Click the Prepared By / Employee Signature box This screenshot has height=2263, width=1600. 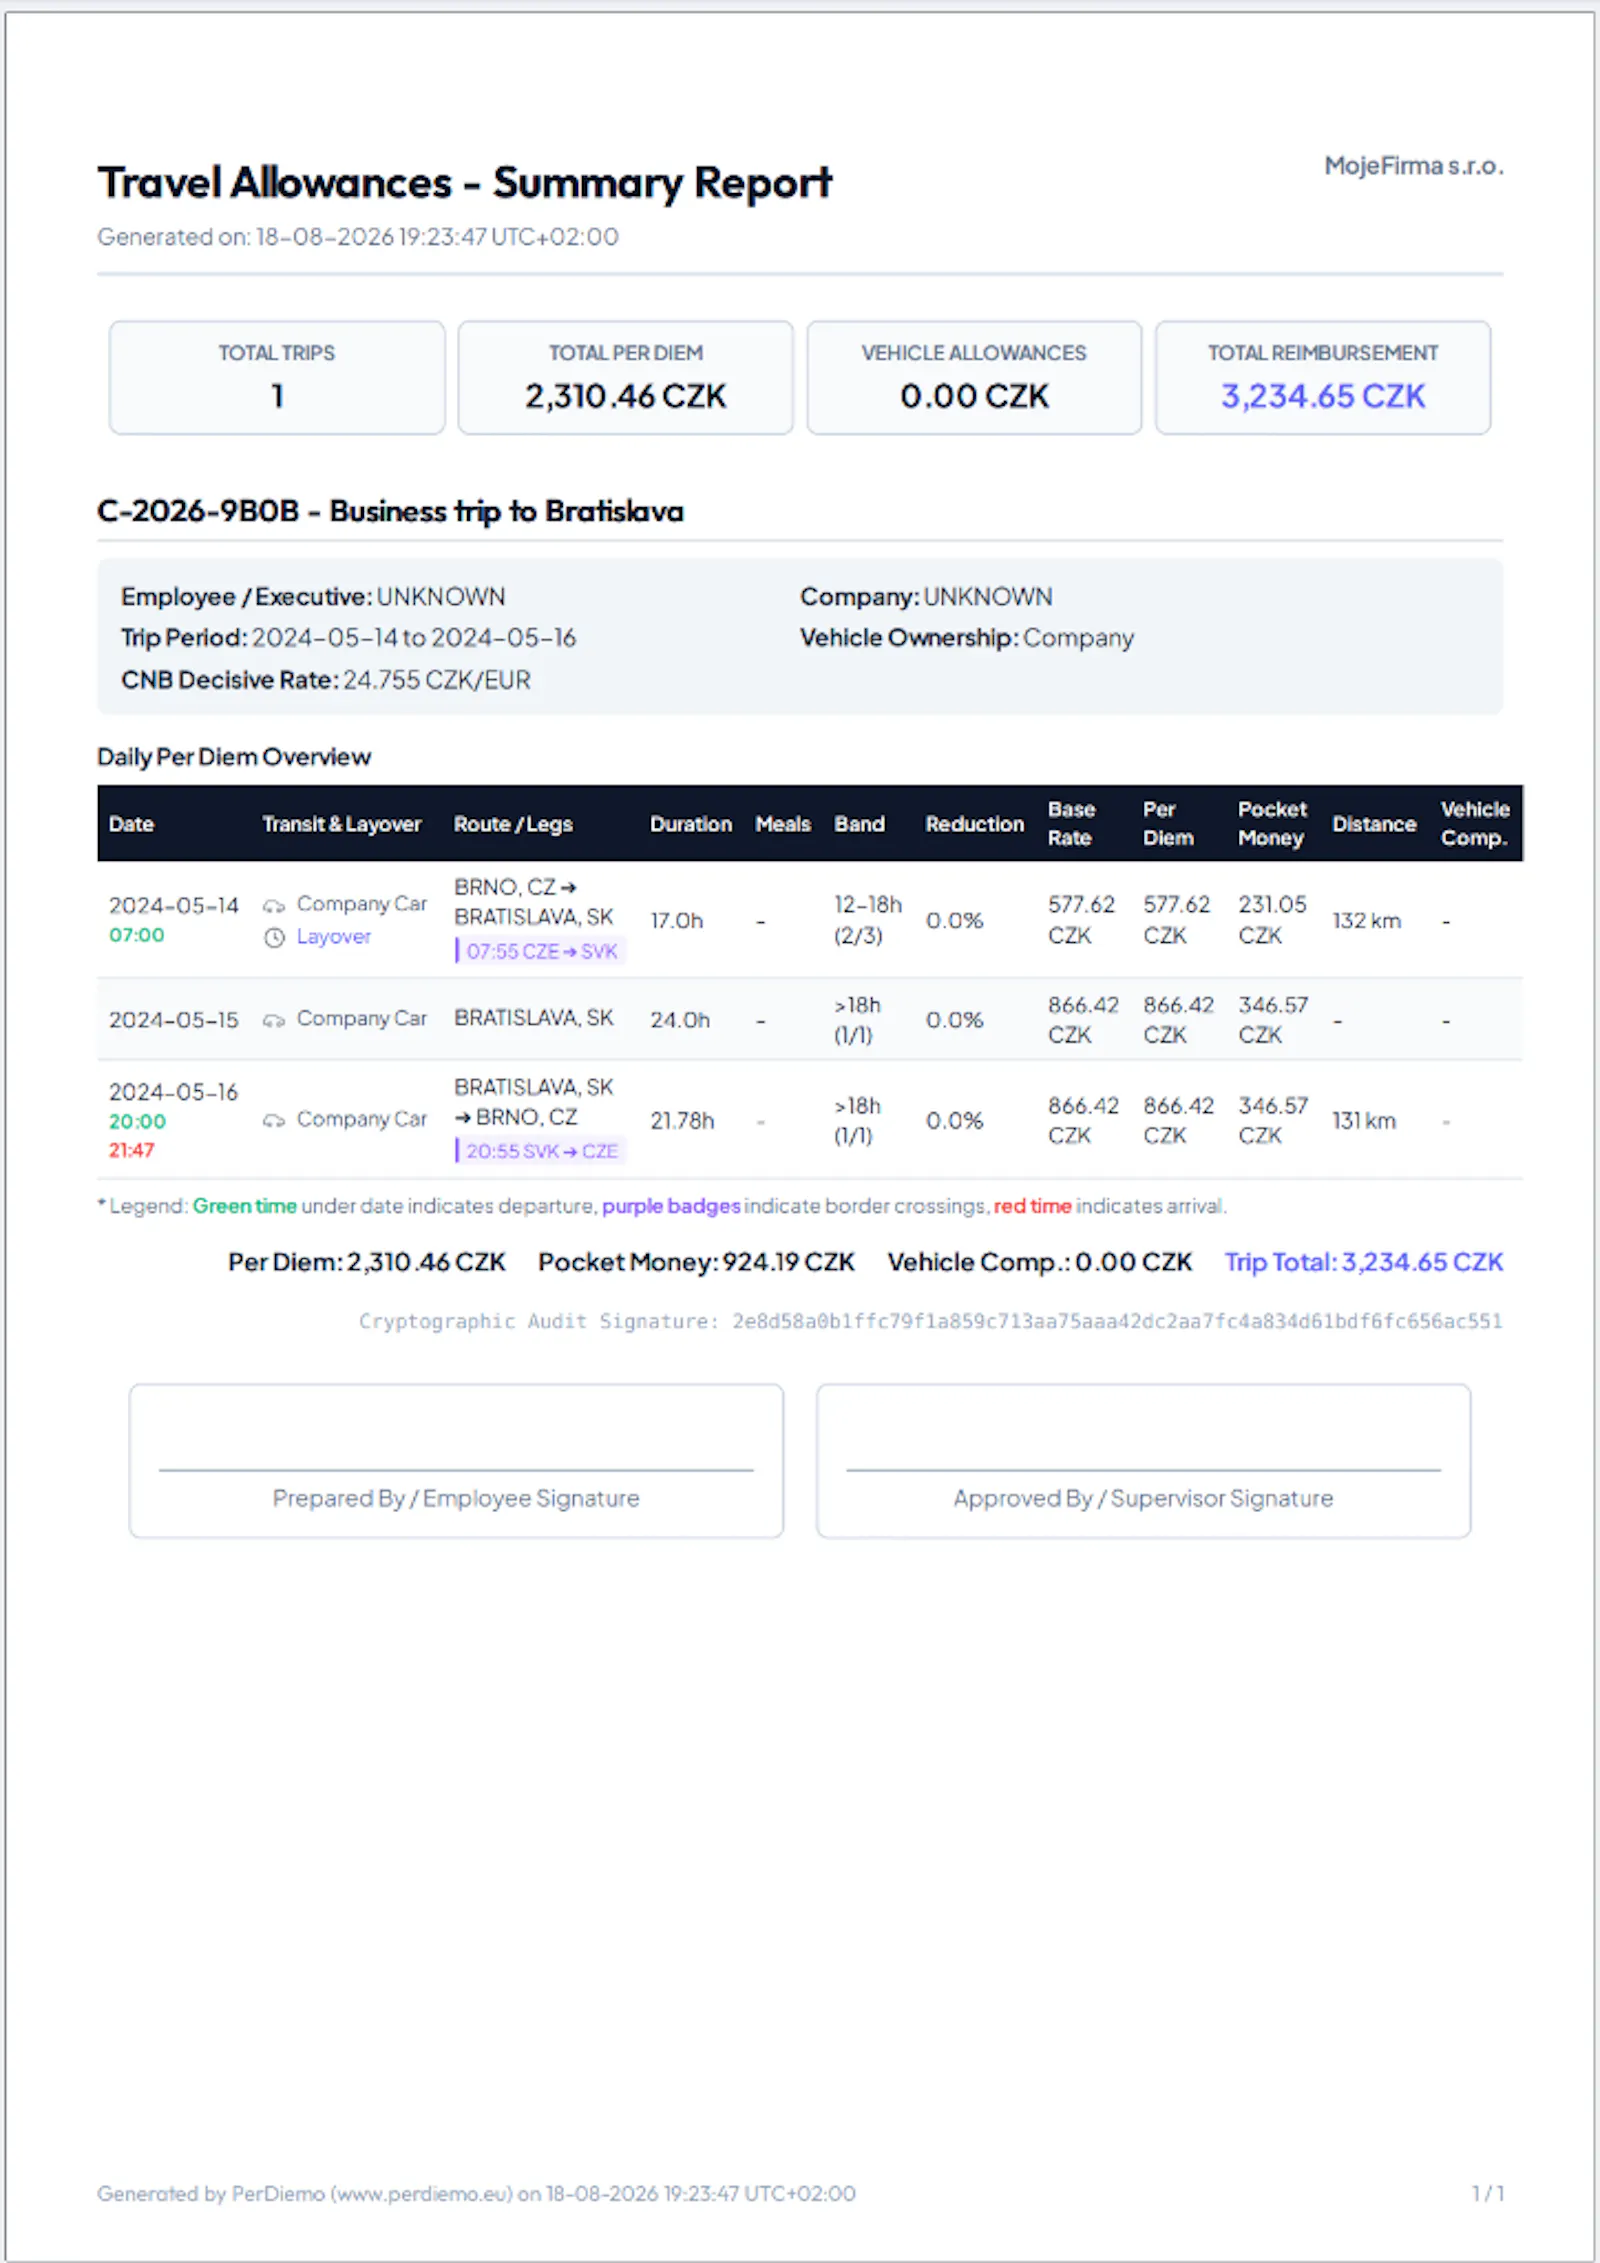[456, 1461]
